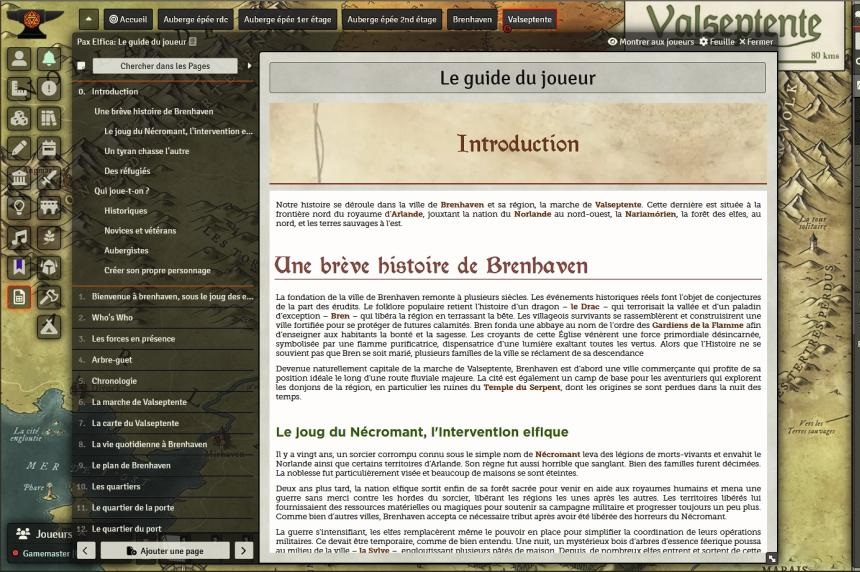
Task: Open the ambient sound music icon
Action: 19,237
